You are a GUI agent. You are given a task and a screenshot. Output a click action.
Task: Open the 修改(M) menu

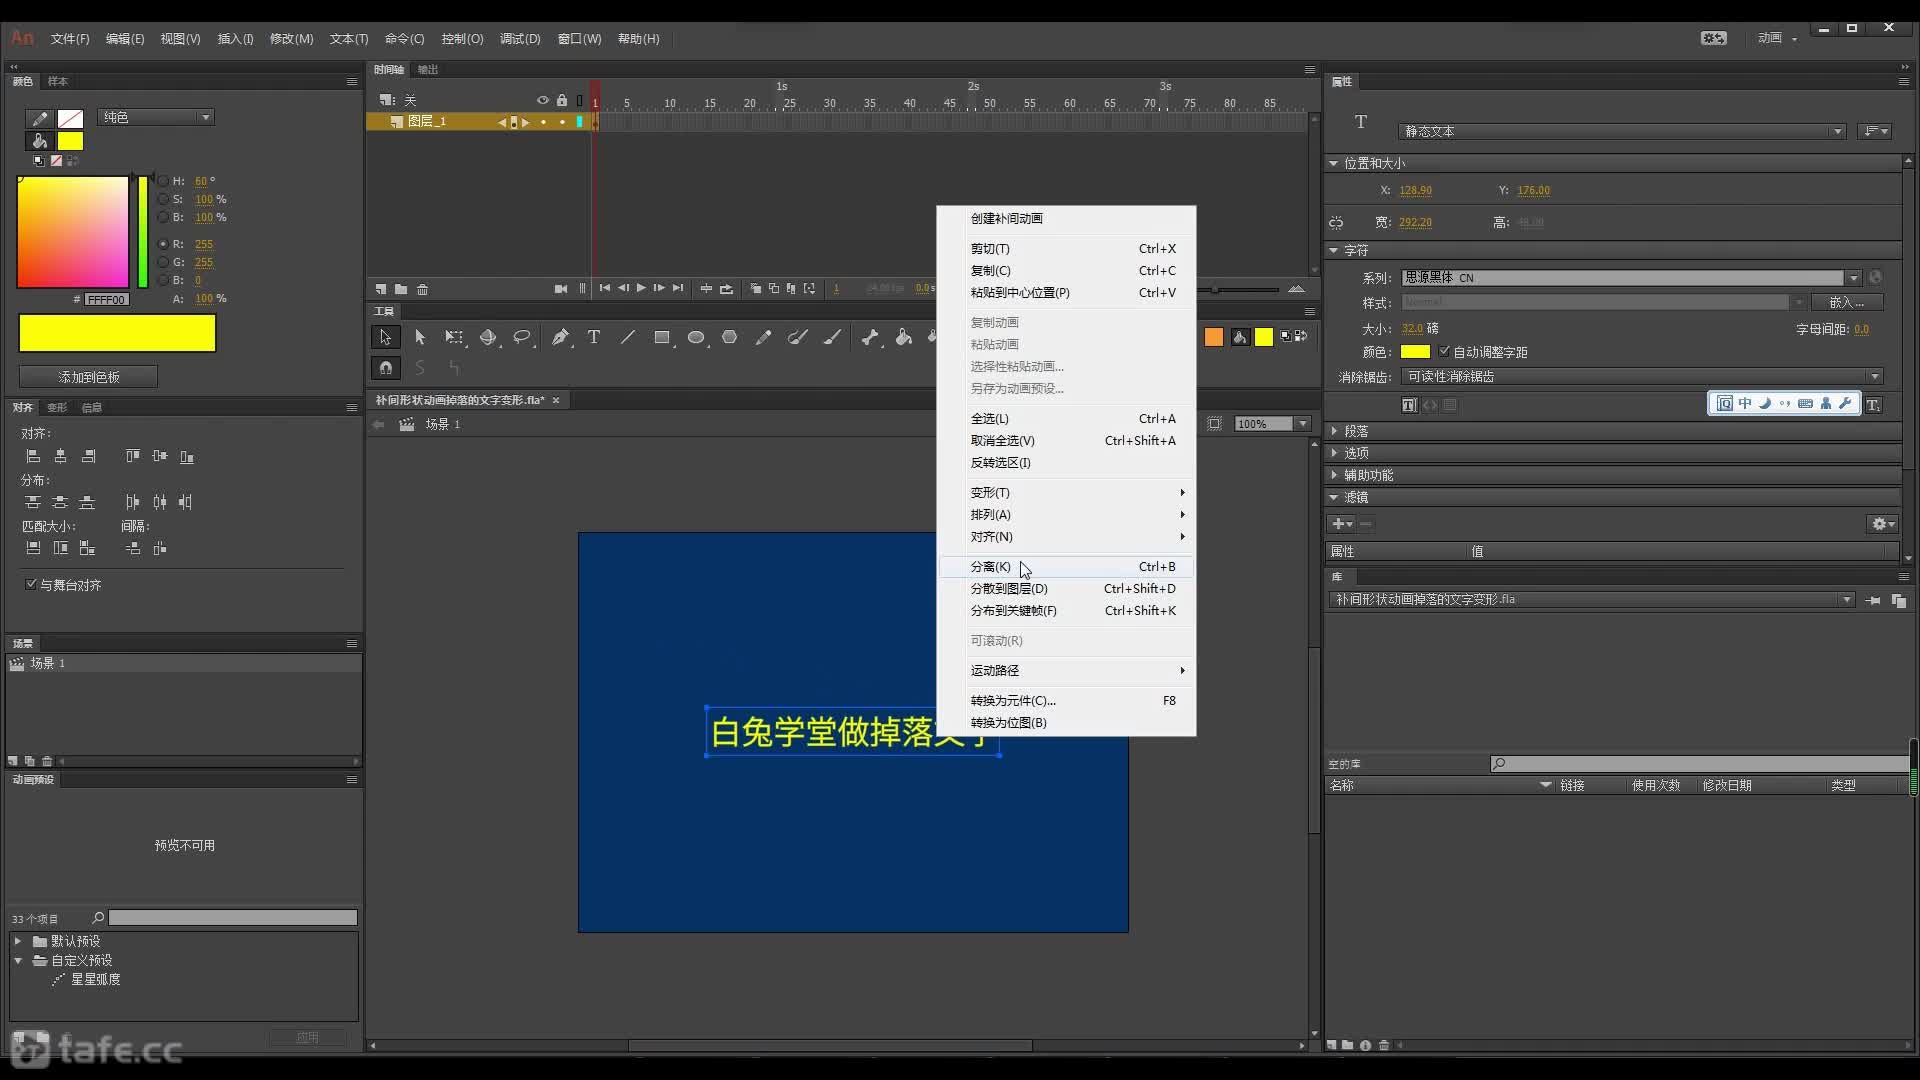tap(291, 39)
